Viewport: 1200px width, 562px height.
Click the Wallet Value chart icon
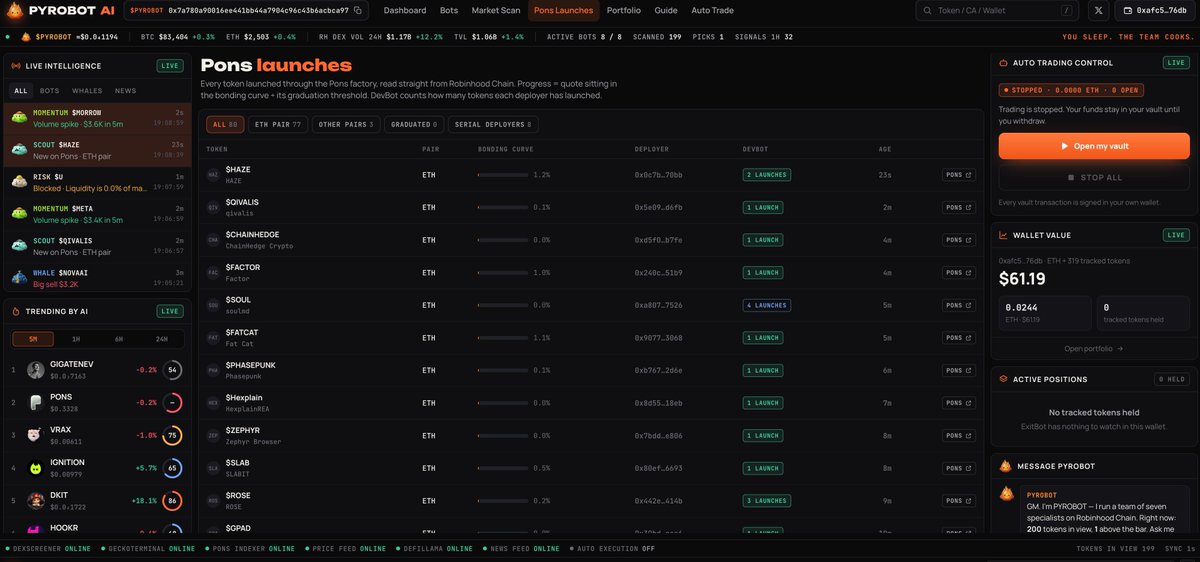[x=1003, y=235]
